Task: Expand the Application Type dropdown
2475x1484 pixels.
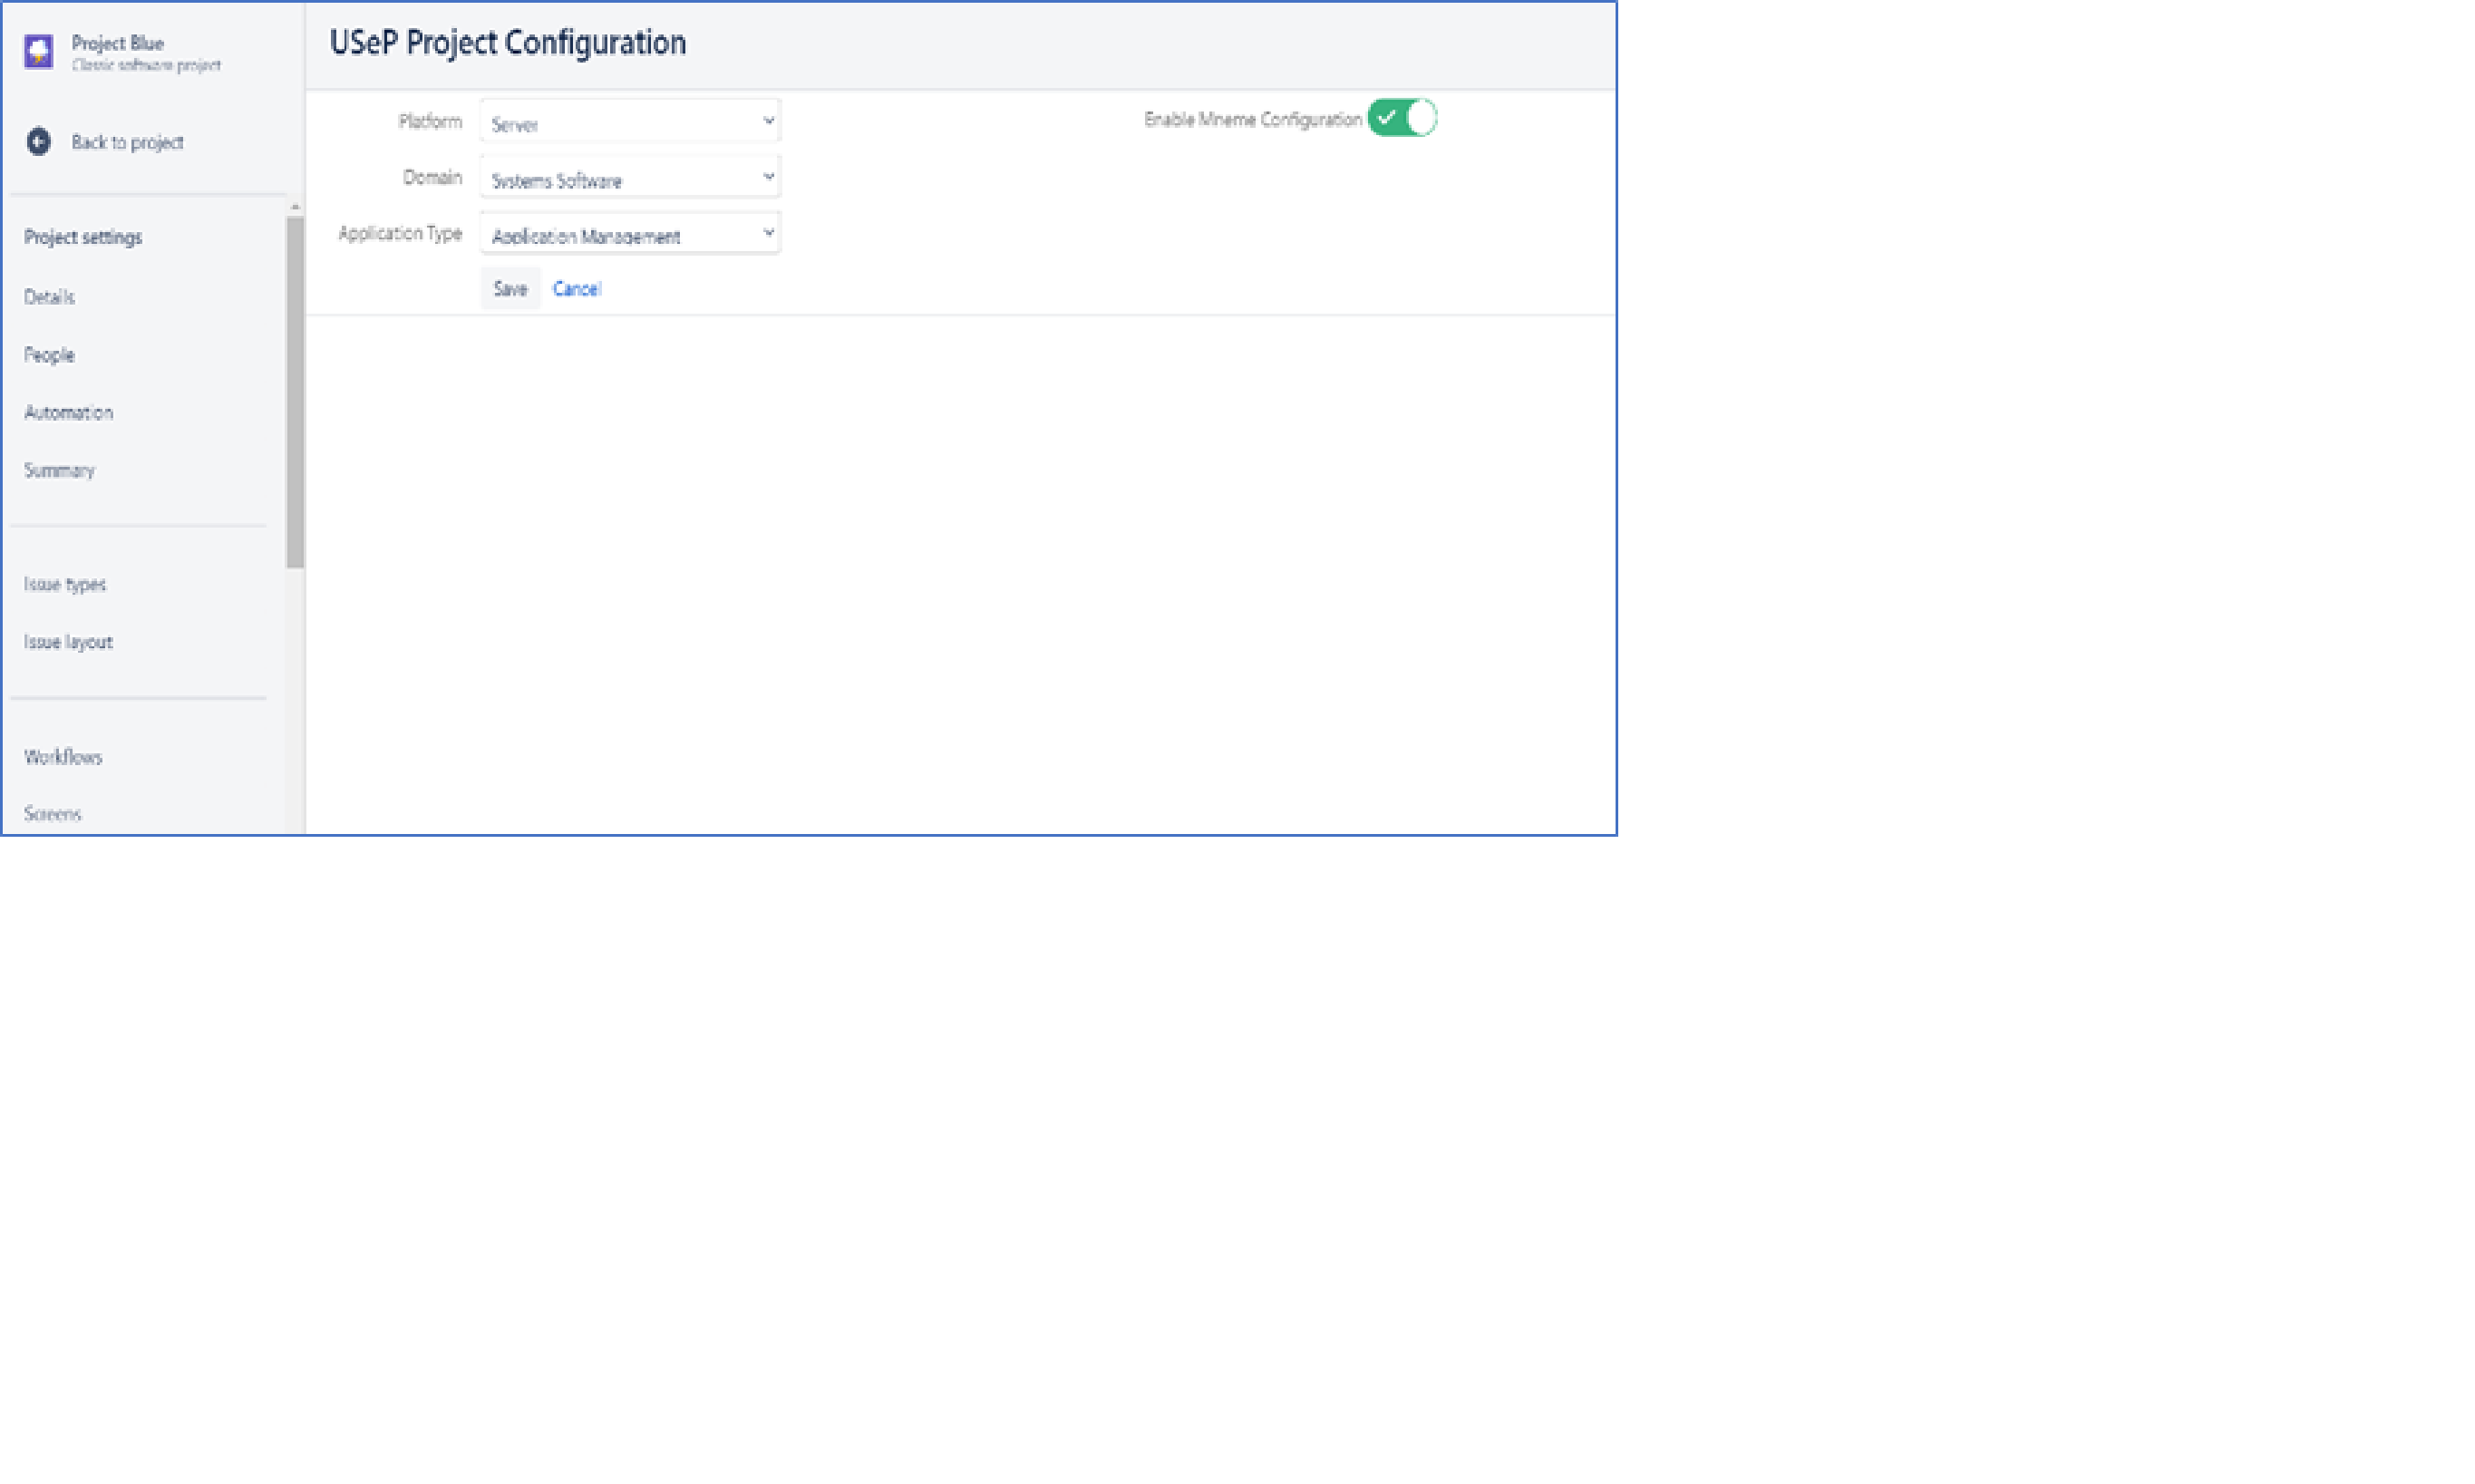Action: [629, 234]
